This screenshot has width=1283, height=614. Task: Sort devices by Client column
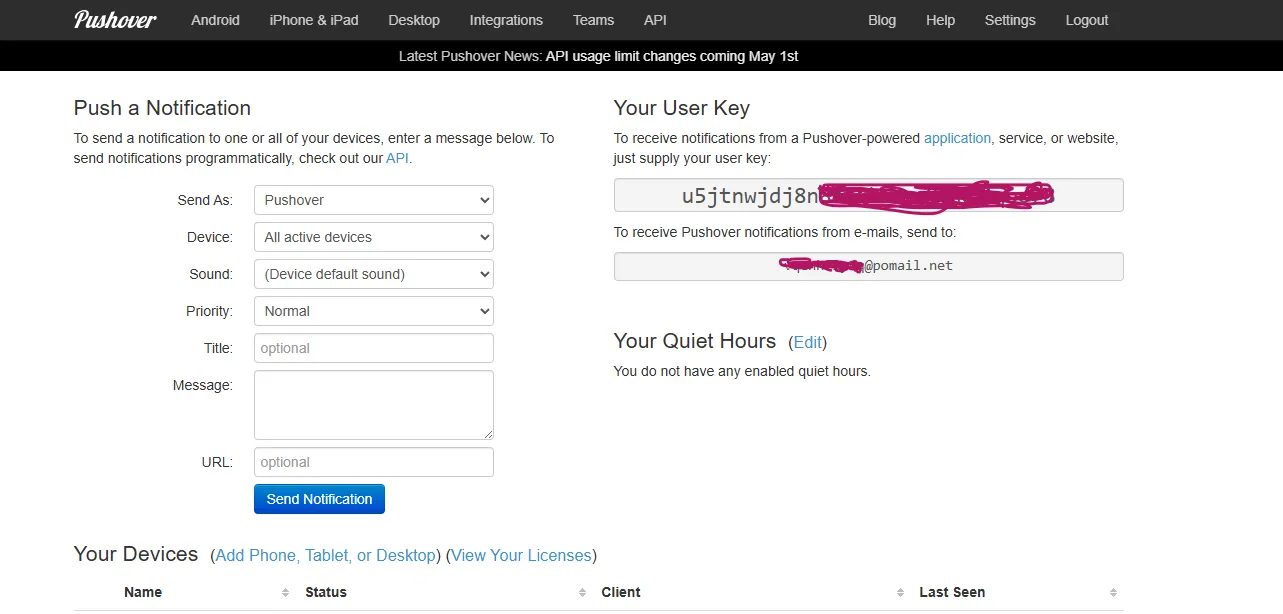click(621, 592)
